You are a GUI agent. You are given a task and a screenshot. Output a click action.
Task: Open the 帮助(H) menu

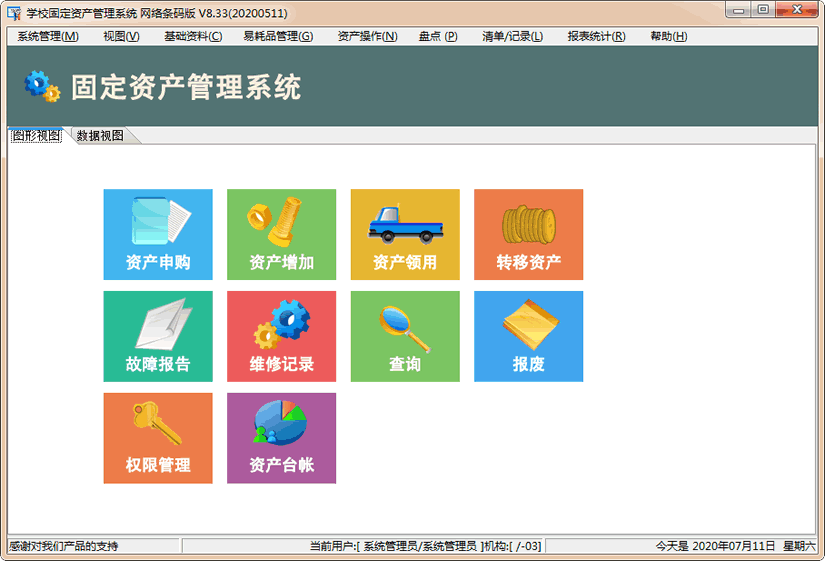[x=669, y=36]
